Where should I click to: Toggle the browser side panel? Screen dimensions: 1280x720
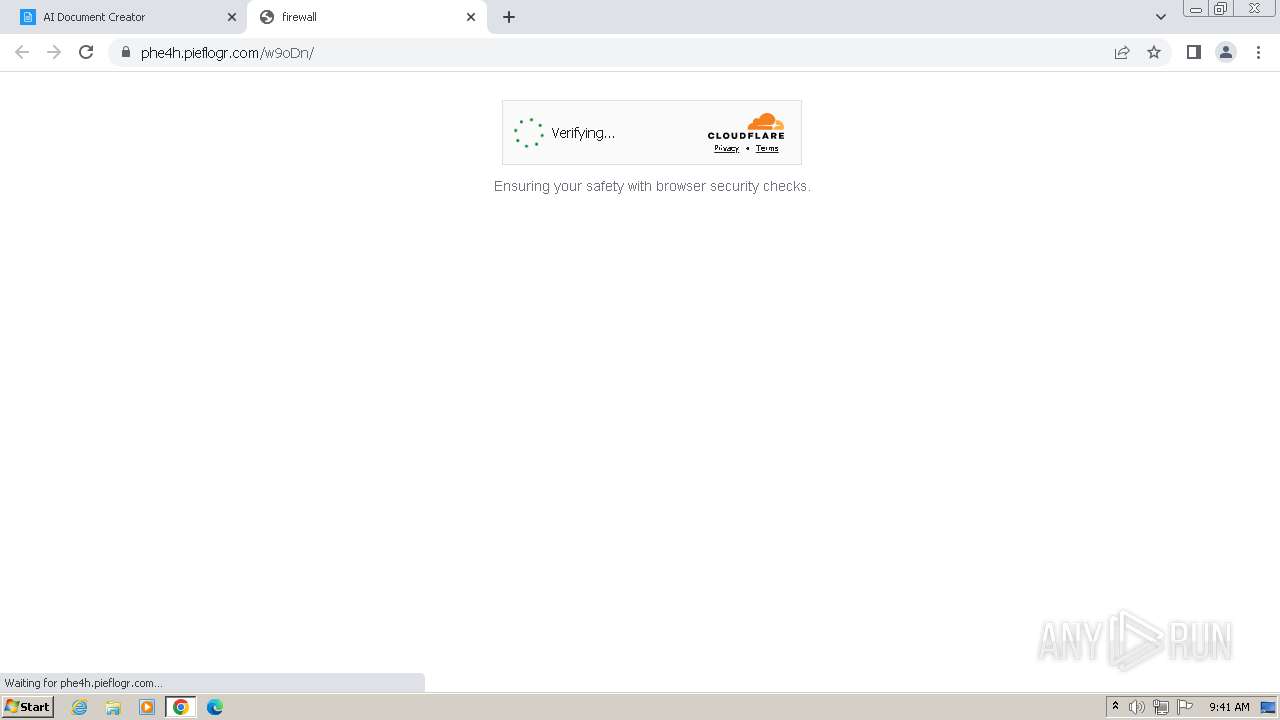tap(1193, 52)
